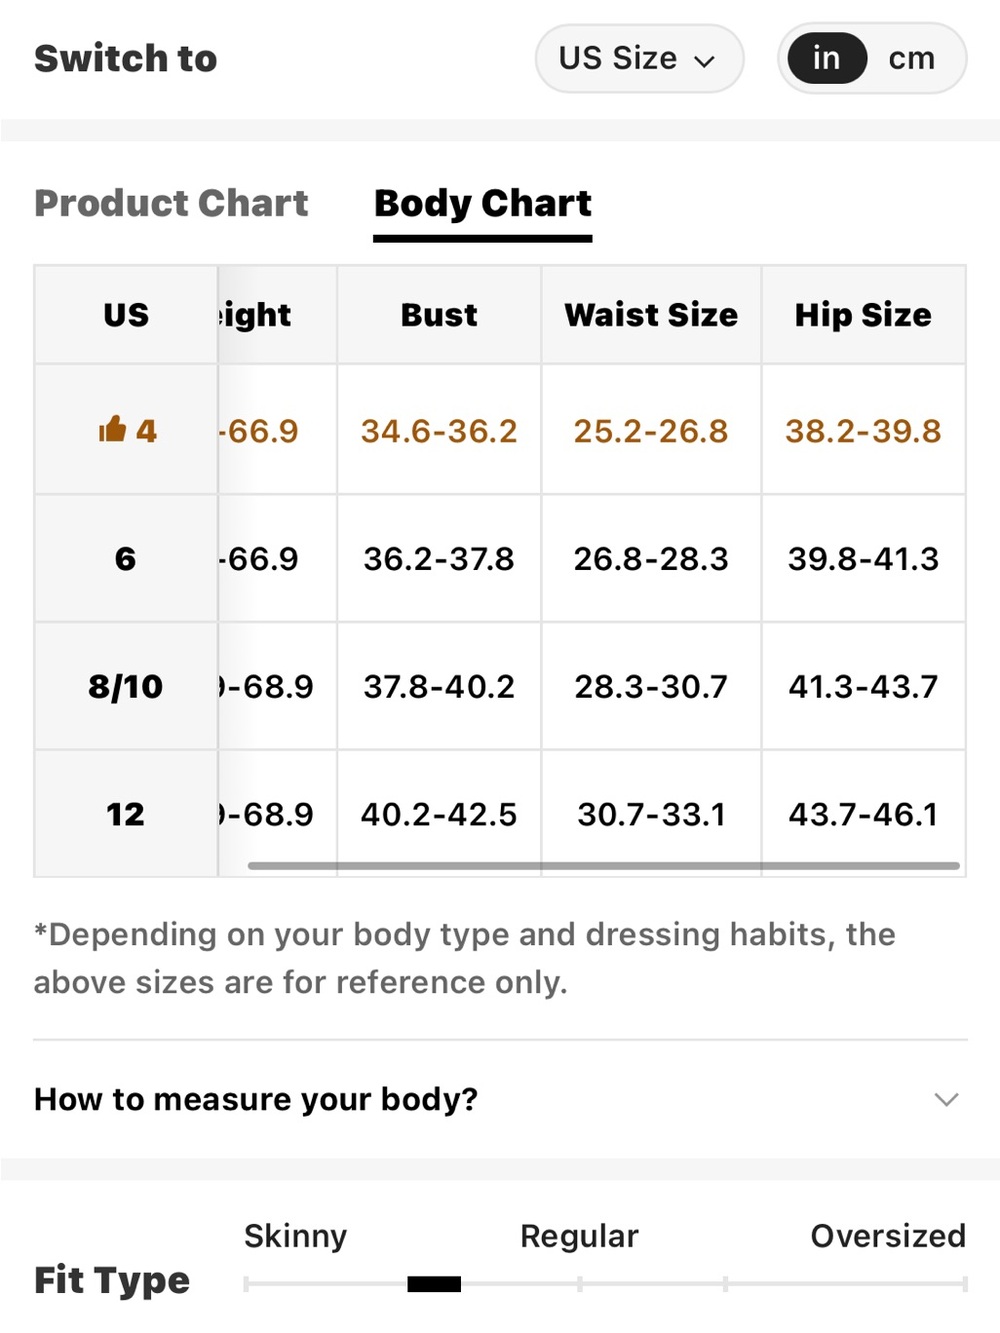Select the size 12 row label
The width and height of the screenshot is (1000, 1333).
(126, 814)
